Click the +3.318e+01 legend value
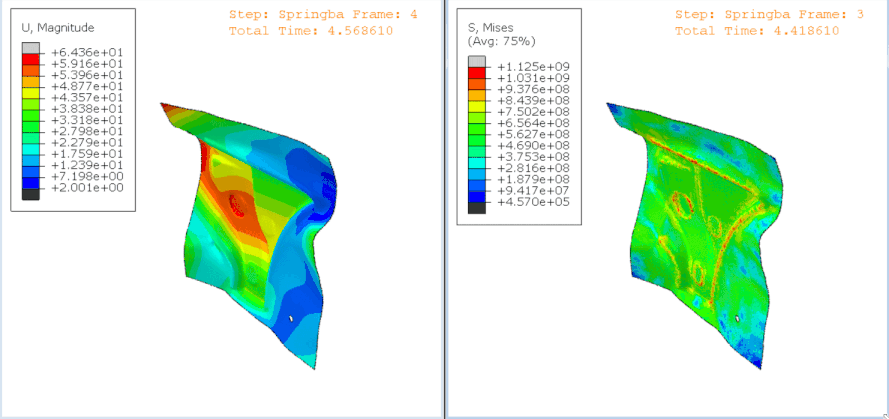The height and width of the screenshot is (419, 889). [87, 120]
